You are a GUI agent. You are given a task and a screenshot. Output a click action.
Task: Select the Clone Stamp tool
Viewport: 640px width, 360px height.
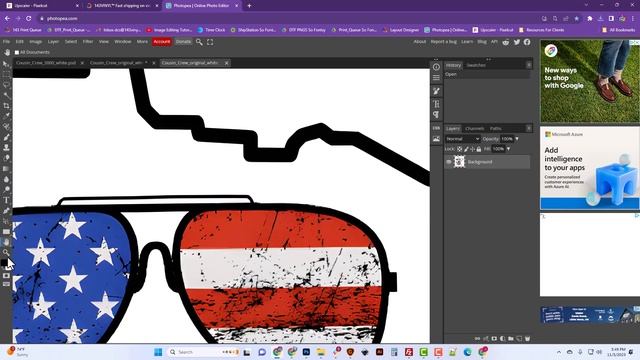[x=6, y=147]
